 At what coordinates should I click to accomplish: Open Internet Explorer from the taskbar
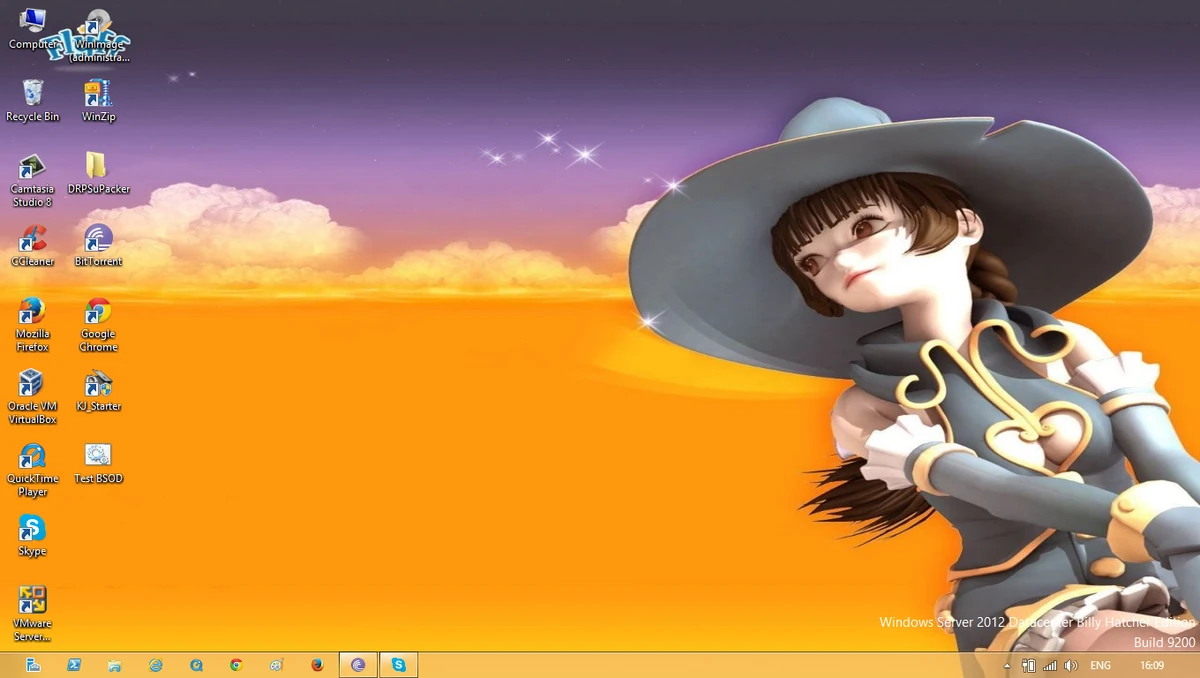coord(155,664)
